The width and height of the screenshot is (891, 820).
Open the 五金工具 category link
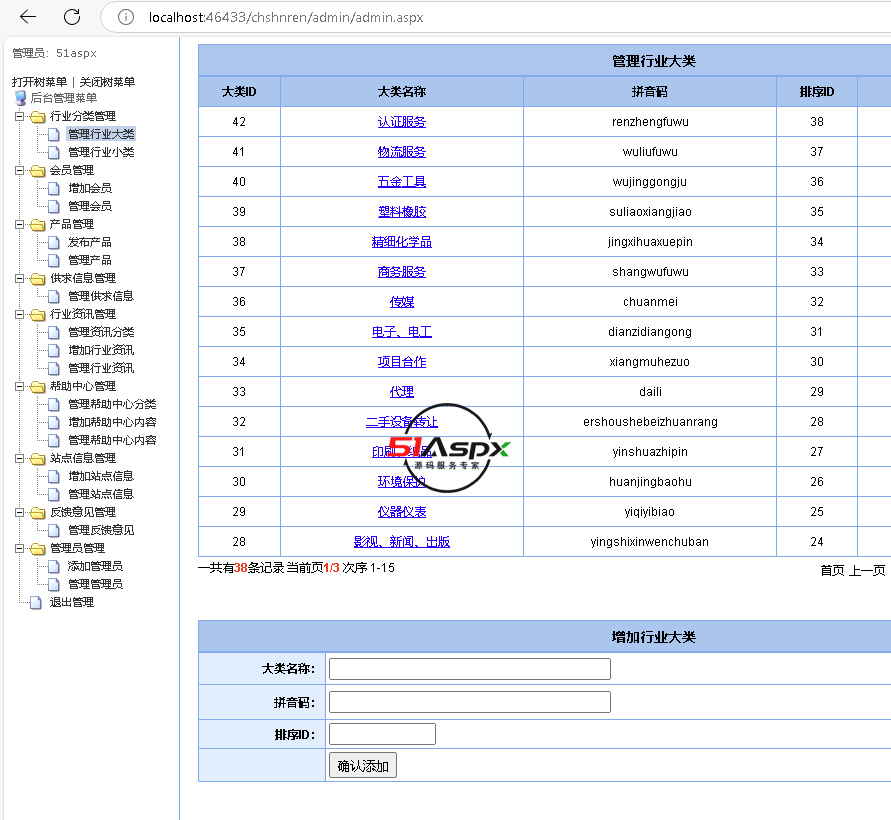(x=402, y=182)
